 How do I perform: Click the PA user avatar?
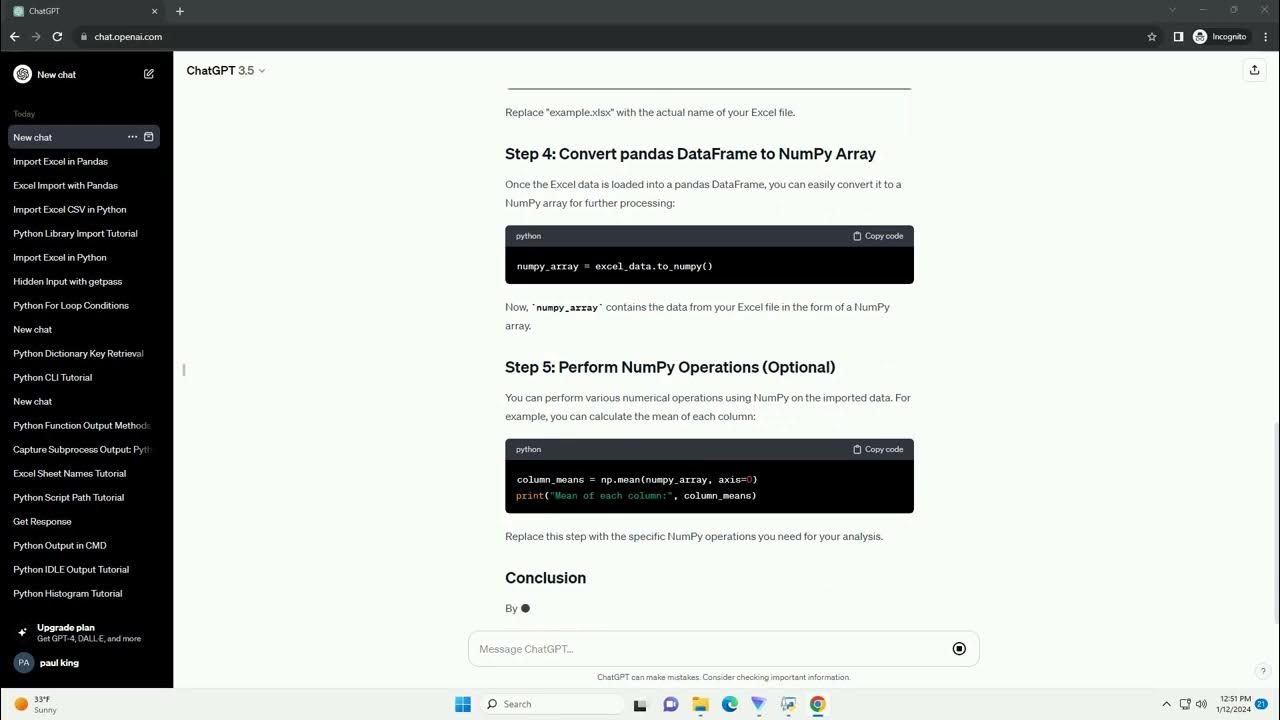click(x=23, y=662)
